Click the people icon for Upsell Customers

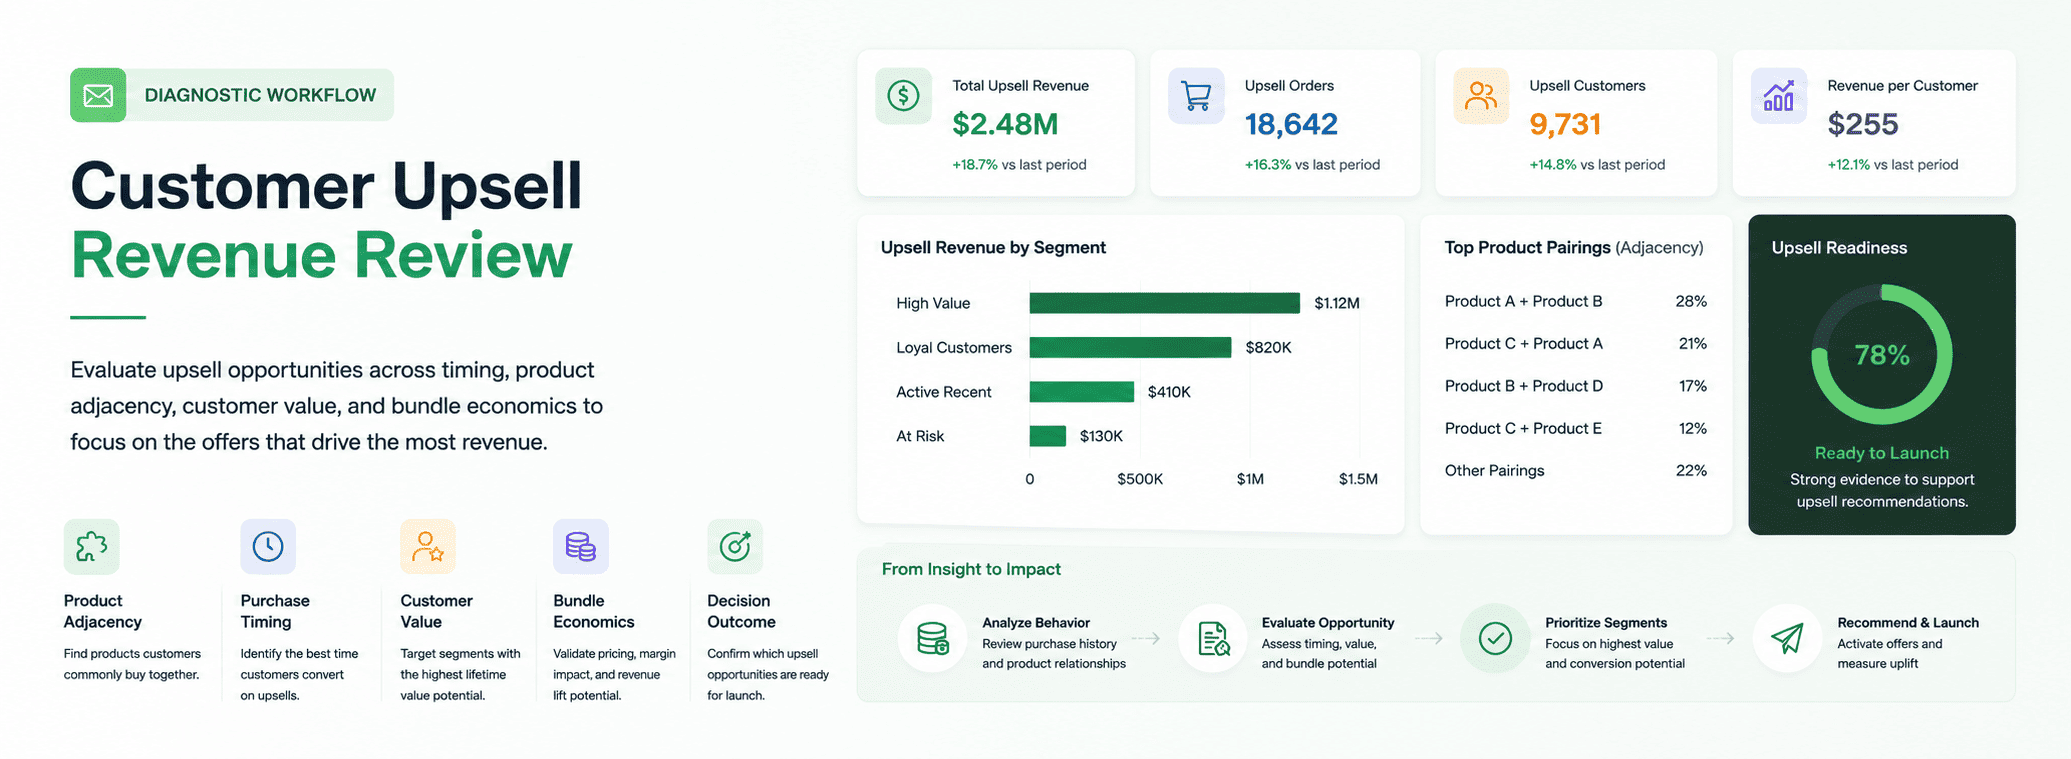pos(1481,96)
